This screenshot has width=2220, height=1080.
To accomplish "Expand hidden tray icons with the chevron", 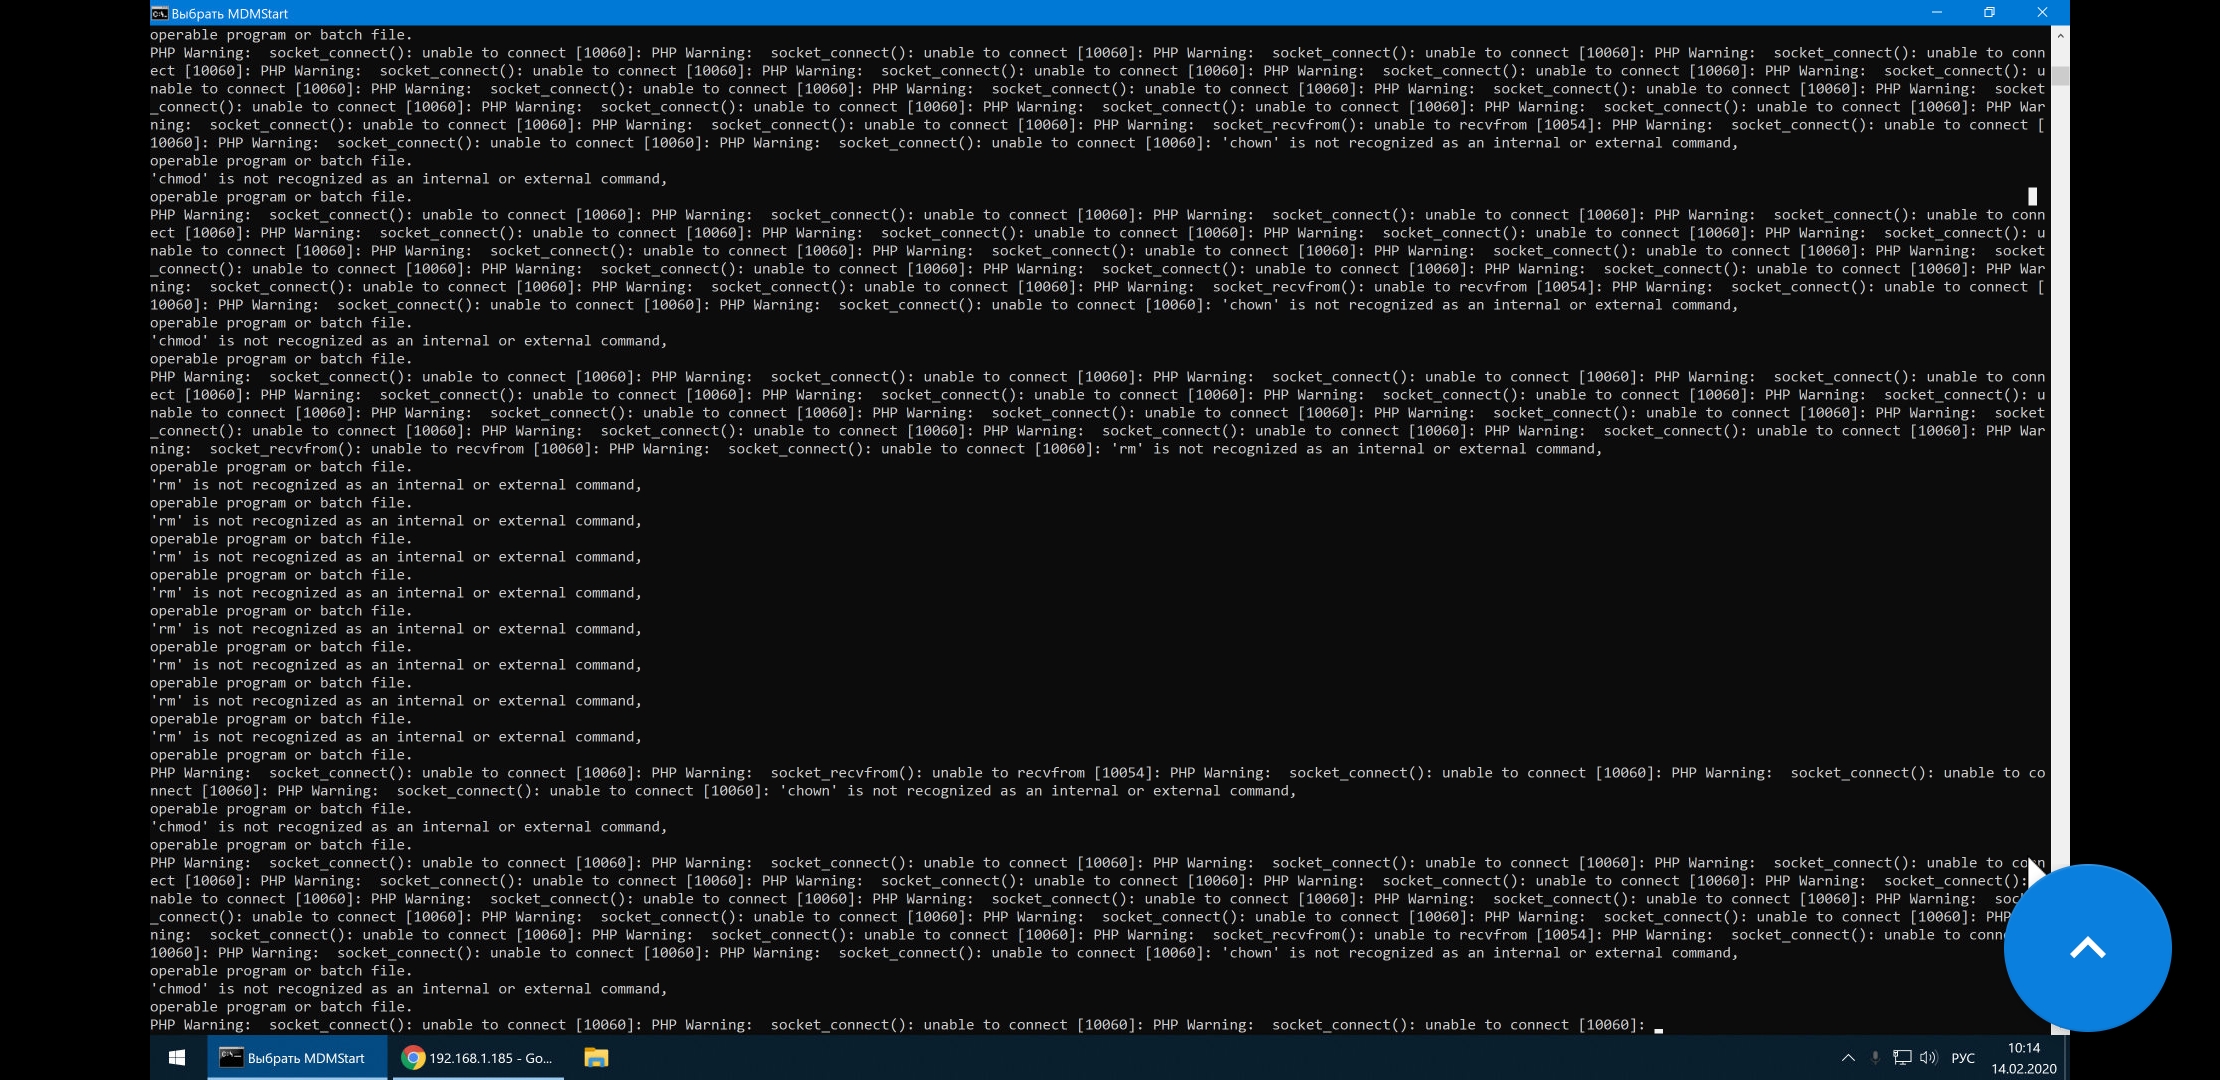I will (1846, 1057).
